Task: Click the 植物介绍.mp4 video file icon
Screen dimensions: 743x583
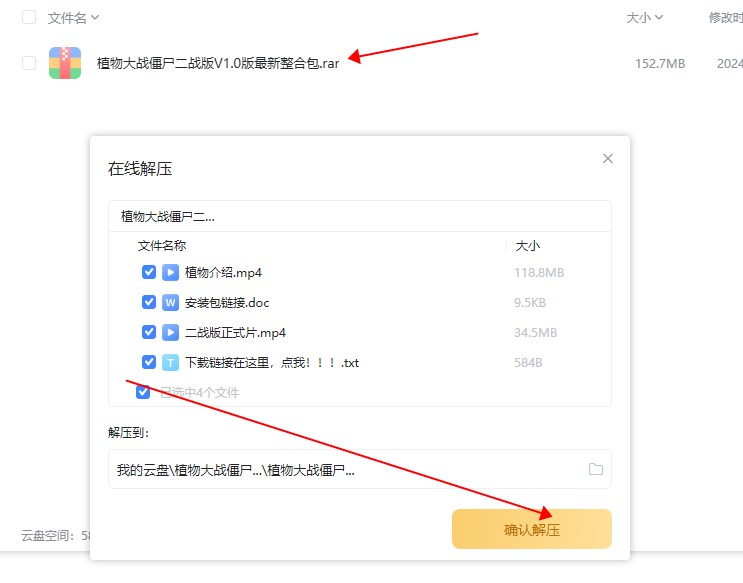Action: click(170, 272)
